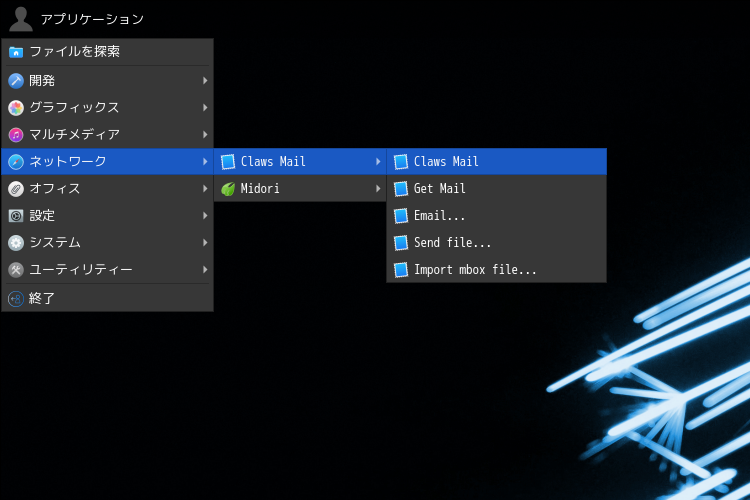The width and height of the screenshot is (750, 500).
Task: Launch Claws Mail from actions submenu
Action: coord(496,161)
